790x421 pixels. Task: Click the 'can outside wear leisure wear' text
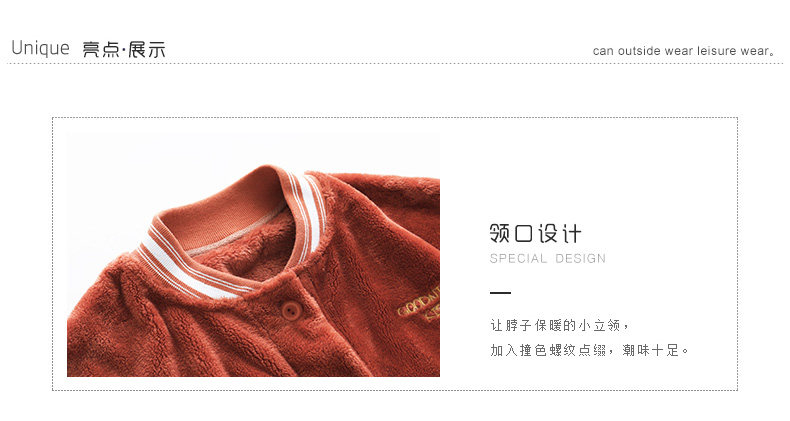pyautogui.click(x=684, y=51)
